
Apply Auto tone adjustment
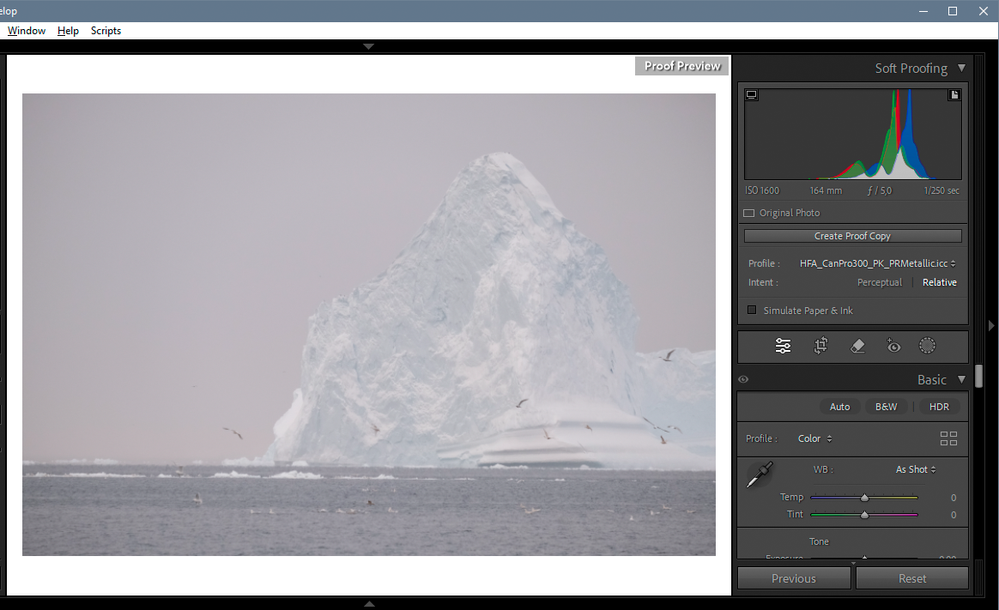pos(840,407)
